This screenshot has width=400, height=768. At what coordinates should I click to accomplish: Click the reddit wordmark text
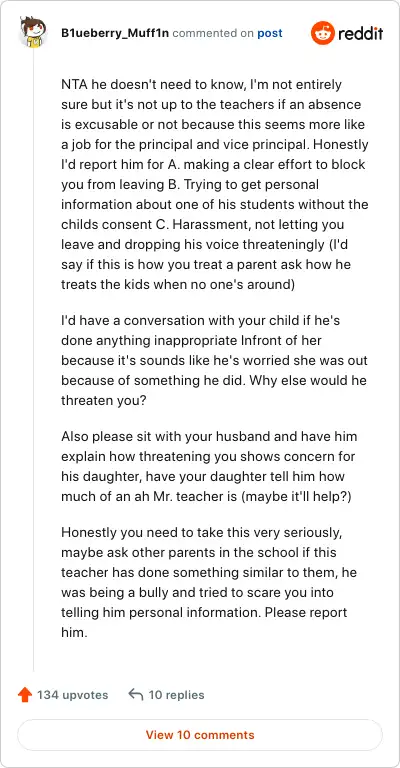click(360, 34)
